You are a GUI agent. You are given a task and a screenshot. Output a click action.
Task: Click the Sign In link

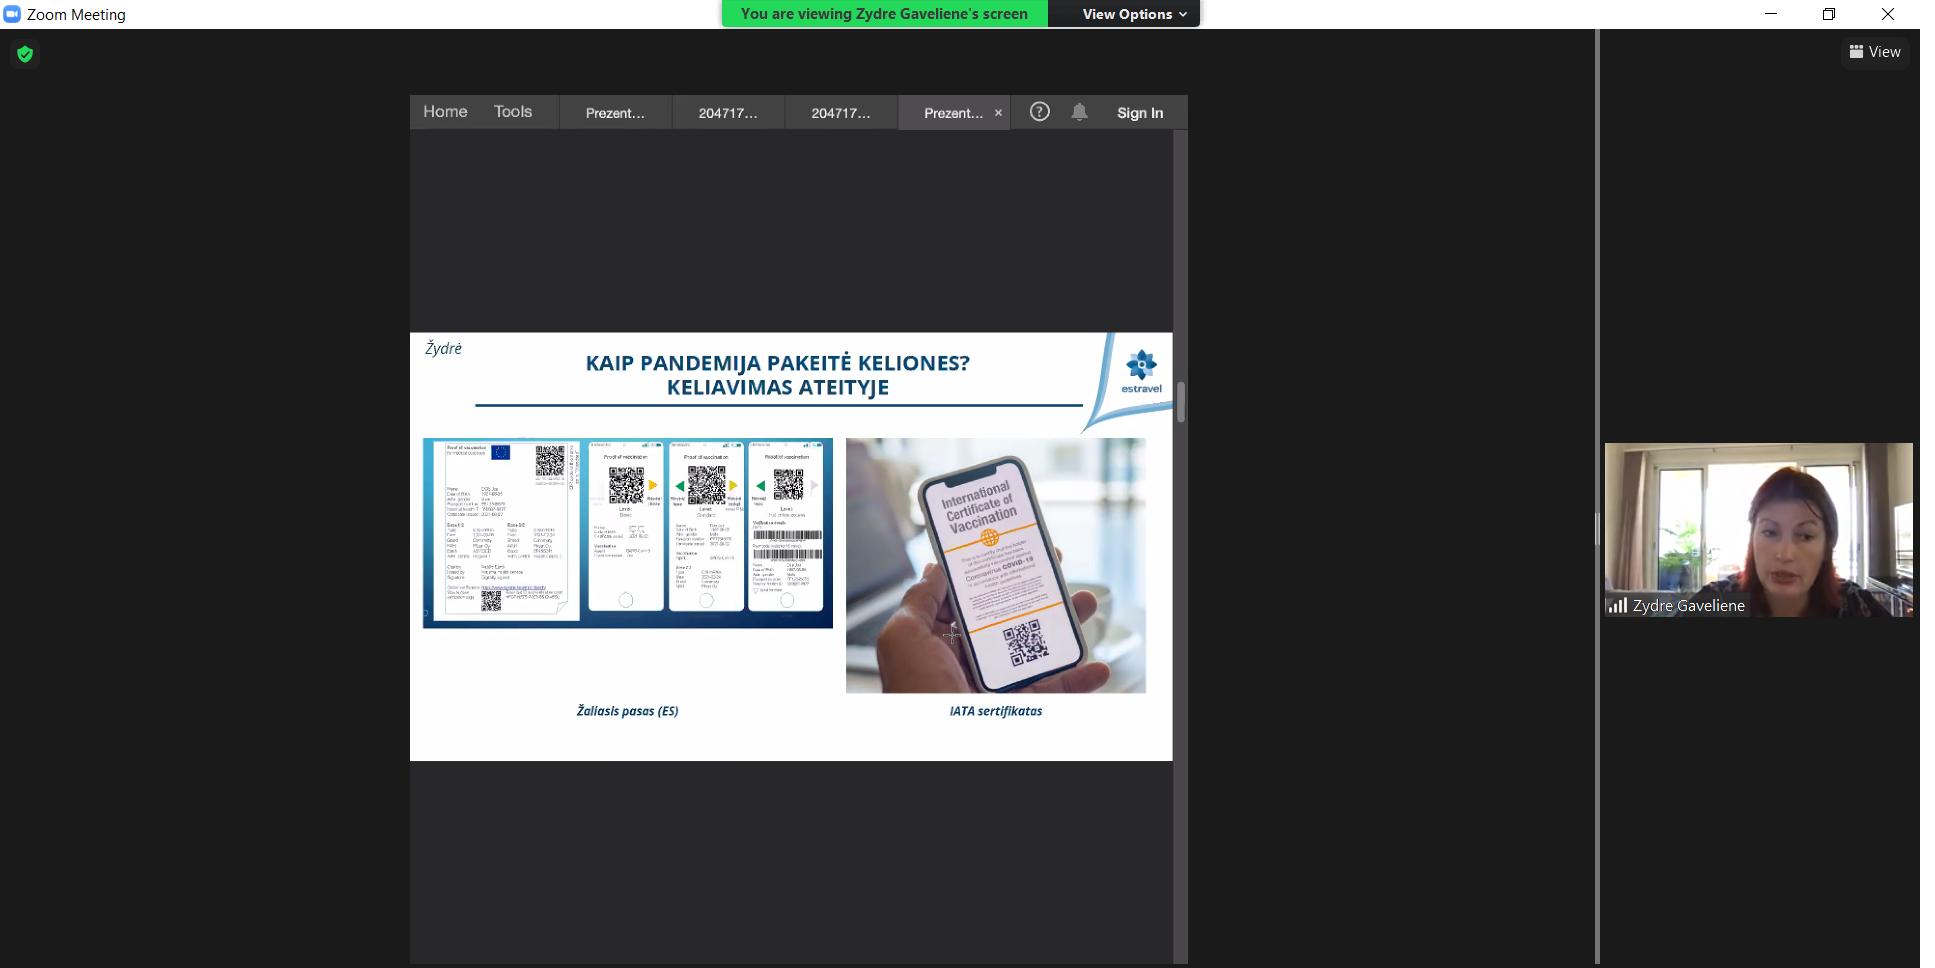click(x=1140, y=113)
